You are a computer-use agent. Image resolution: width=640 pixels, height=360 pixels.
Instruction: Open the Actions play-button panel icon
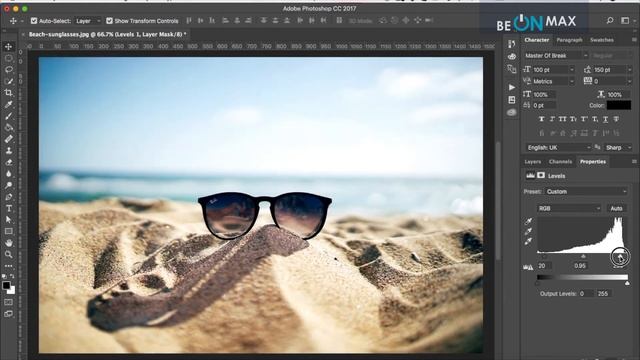[x=512, y=87]
